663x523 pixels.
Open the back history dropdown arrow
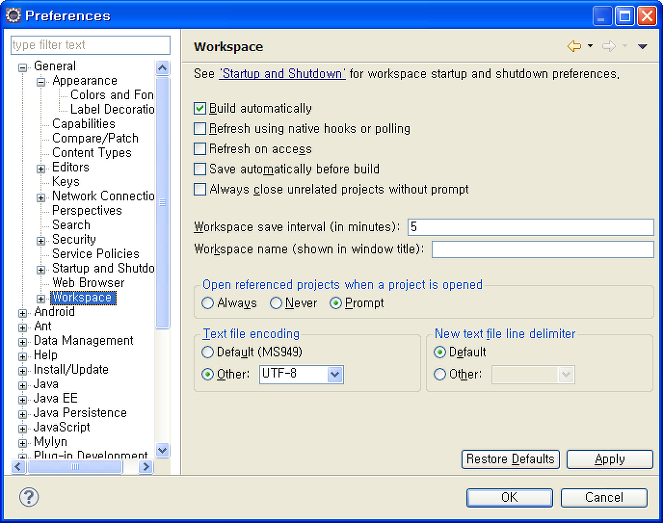click(590, 46)
